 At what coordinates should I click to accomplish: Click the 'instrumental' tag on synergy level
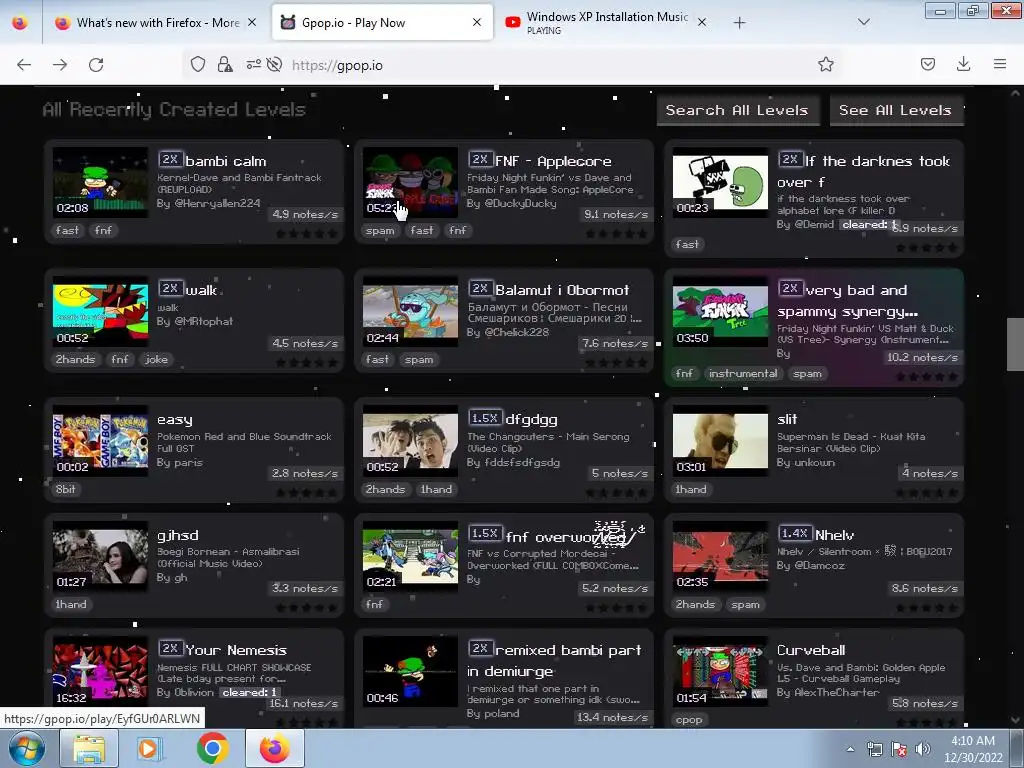click(x=743, y=374)
